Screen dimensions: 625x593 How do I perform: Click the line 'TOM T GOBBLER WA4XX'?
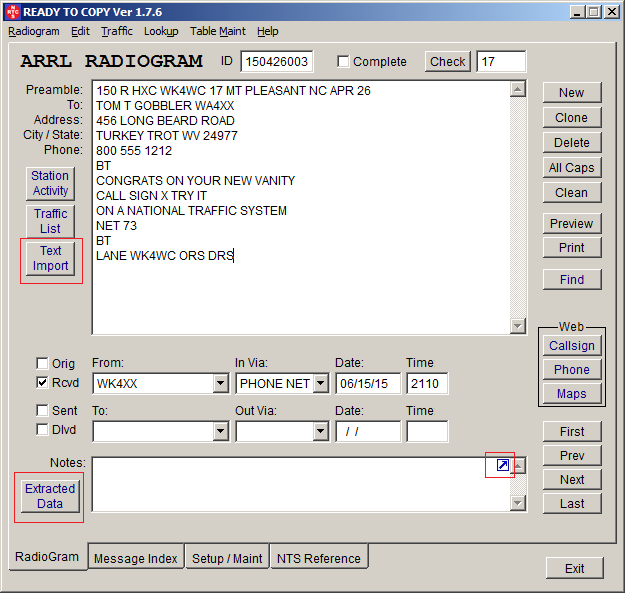click(165, 106)
